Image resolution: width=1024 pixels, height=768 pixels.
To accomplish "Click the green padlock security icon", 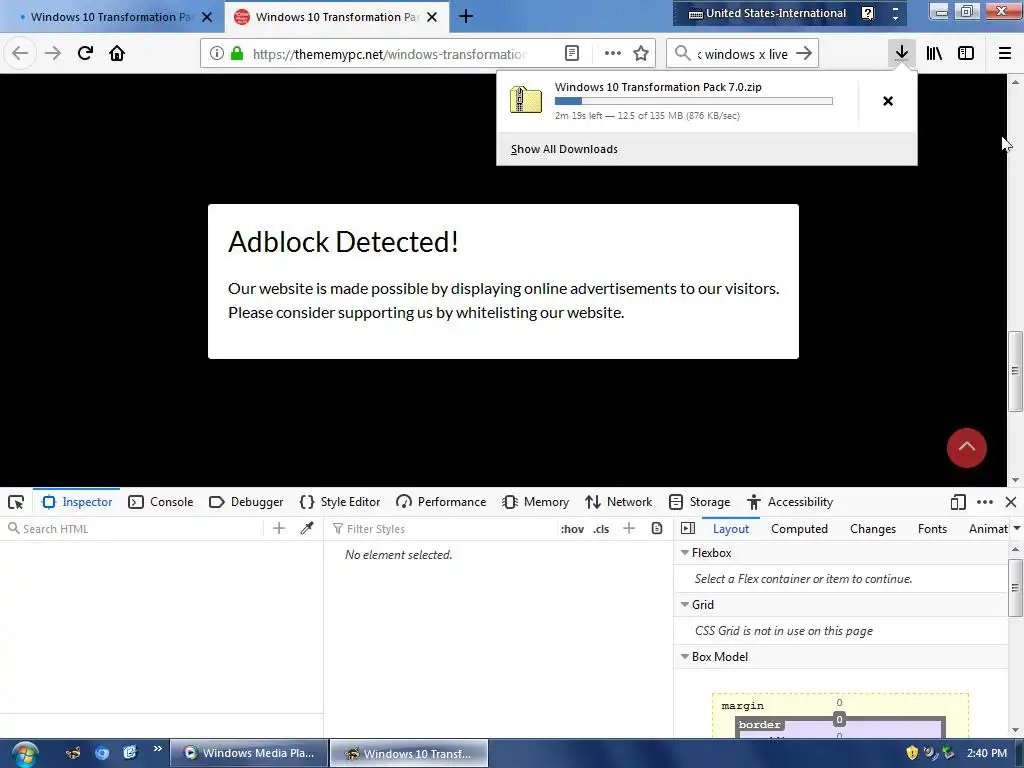I will point(237,54).
